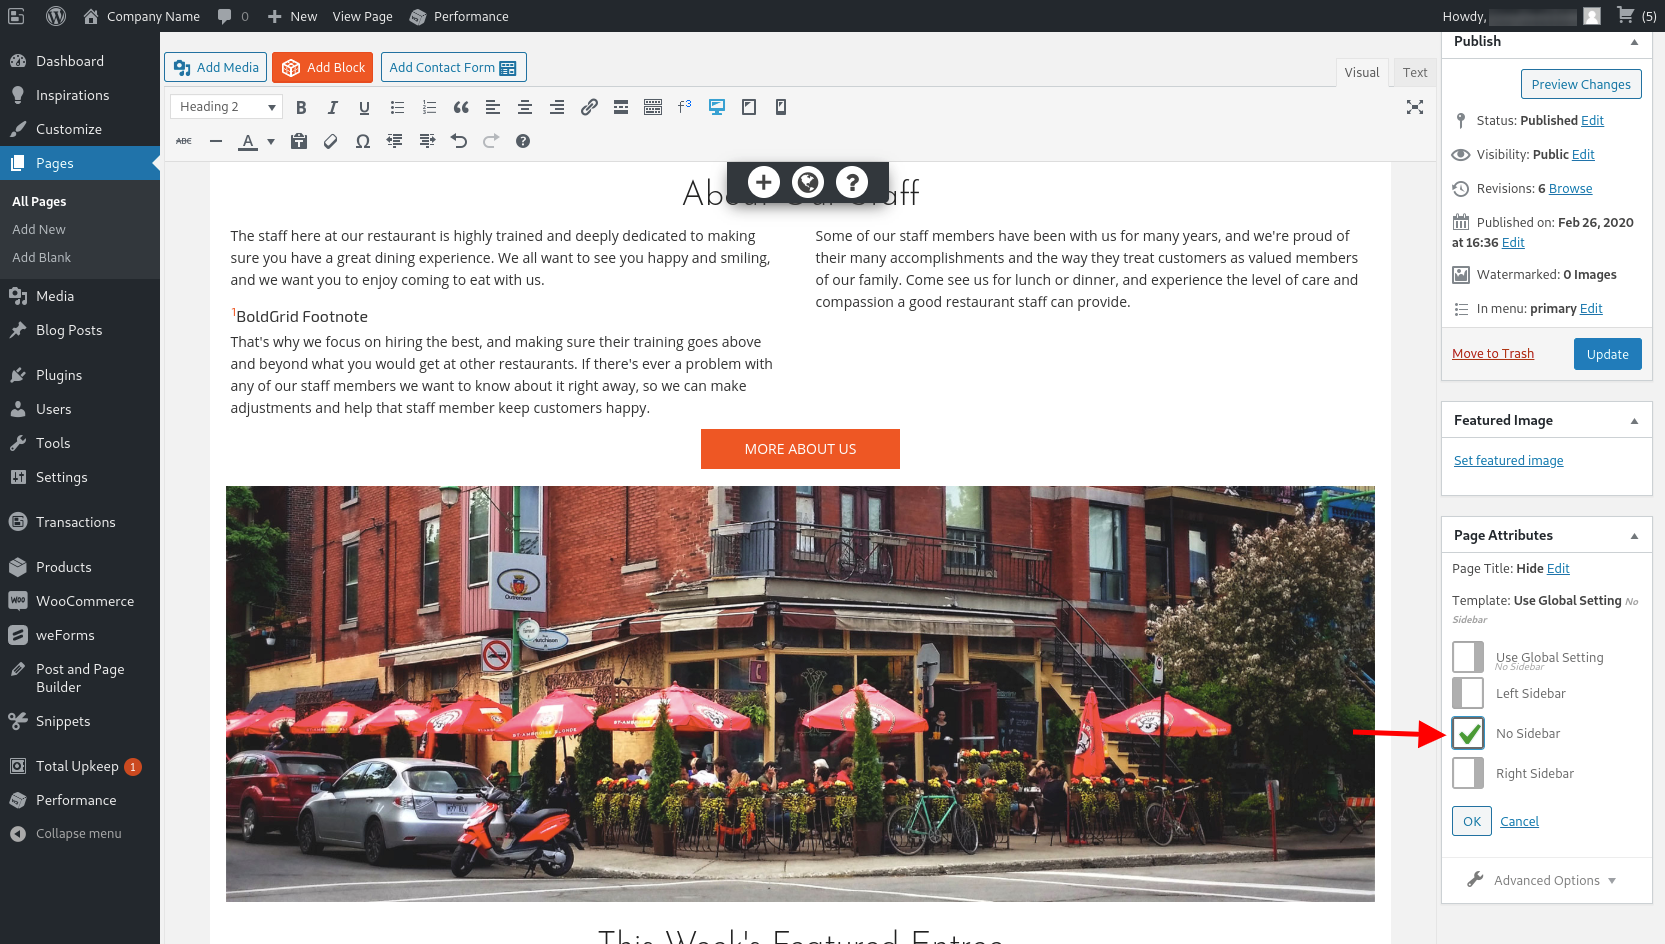Open WooCommerce from the admin sidebar
Viewport: 1665px width, 944px height.
(85, 601)
